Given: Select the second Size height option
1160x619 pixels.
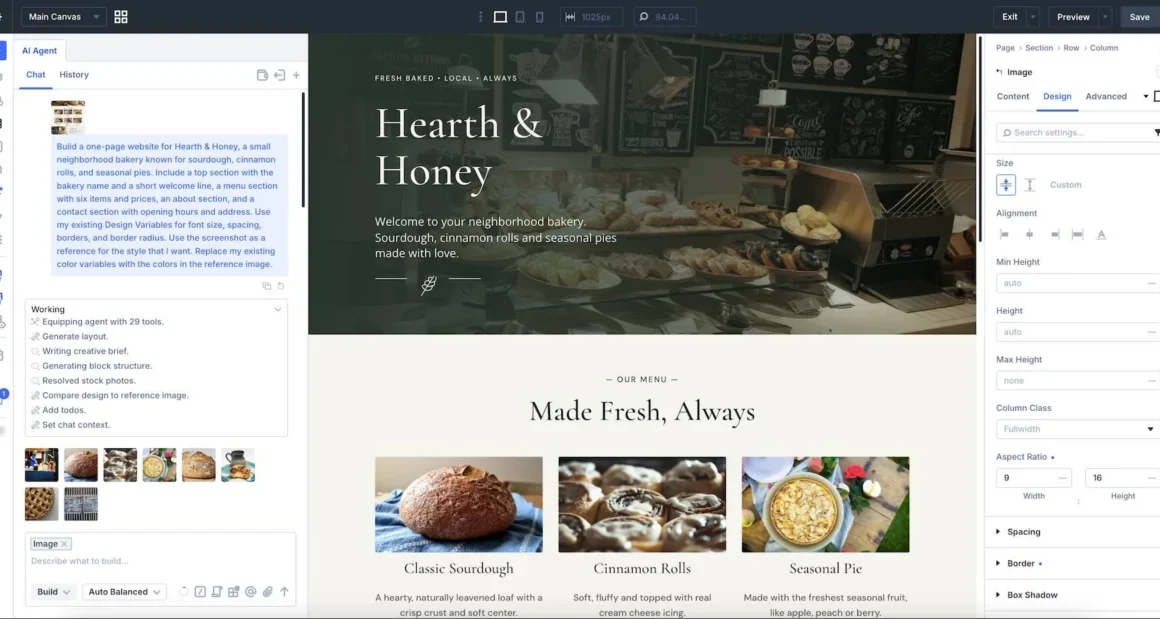Looking at the screenshot, I should point(1030,185).
